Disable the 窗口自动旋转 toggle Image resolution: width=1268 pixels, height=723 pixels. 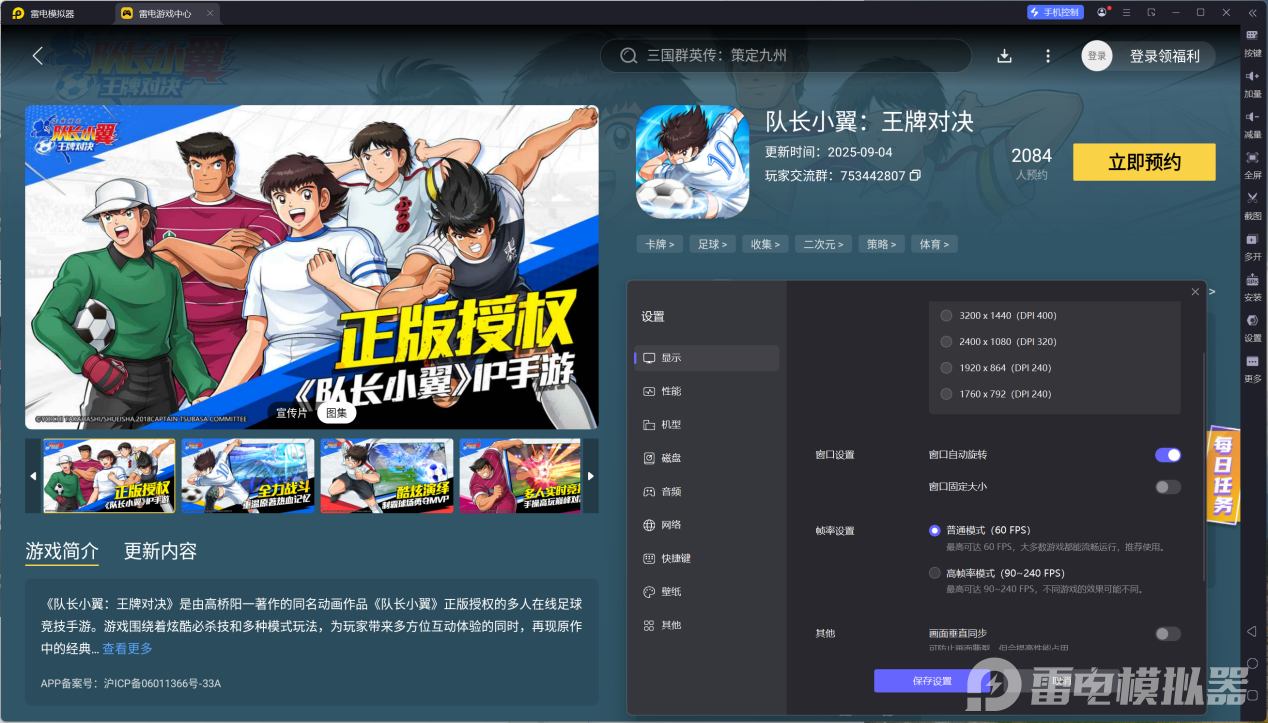(x=1167, y=455)
